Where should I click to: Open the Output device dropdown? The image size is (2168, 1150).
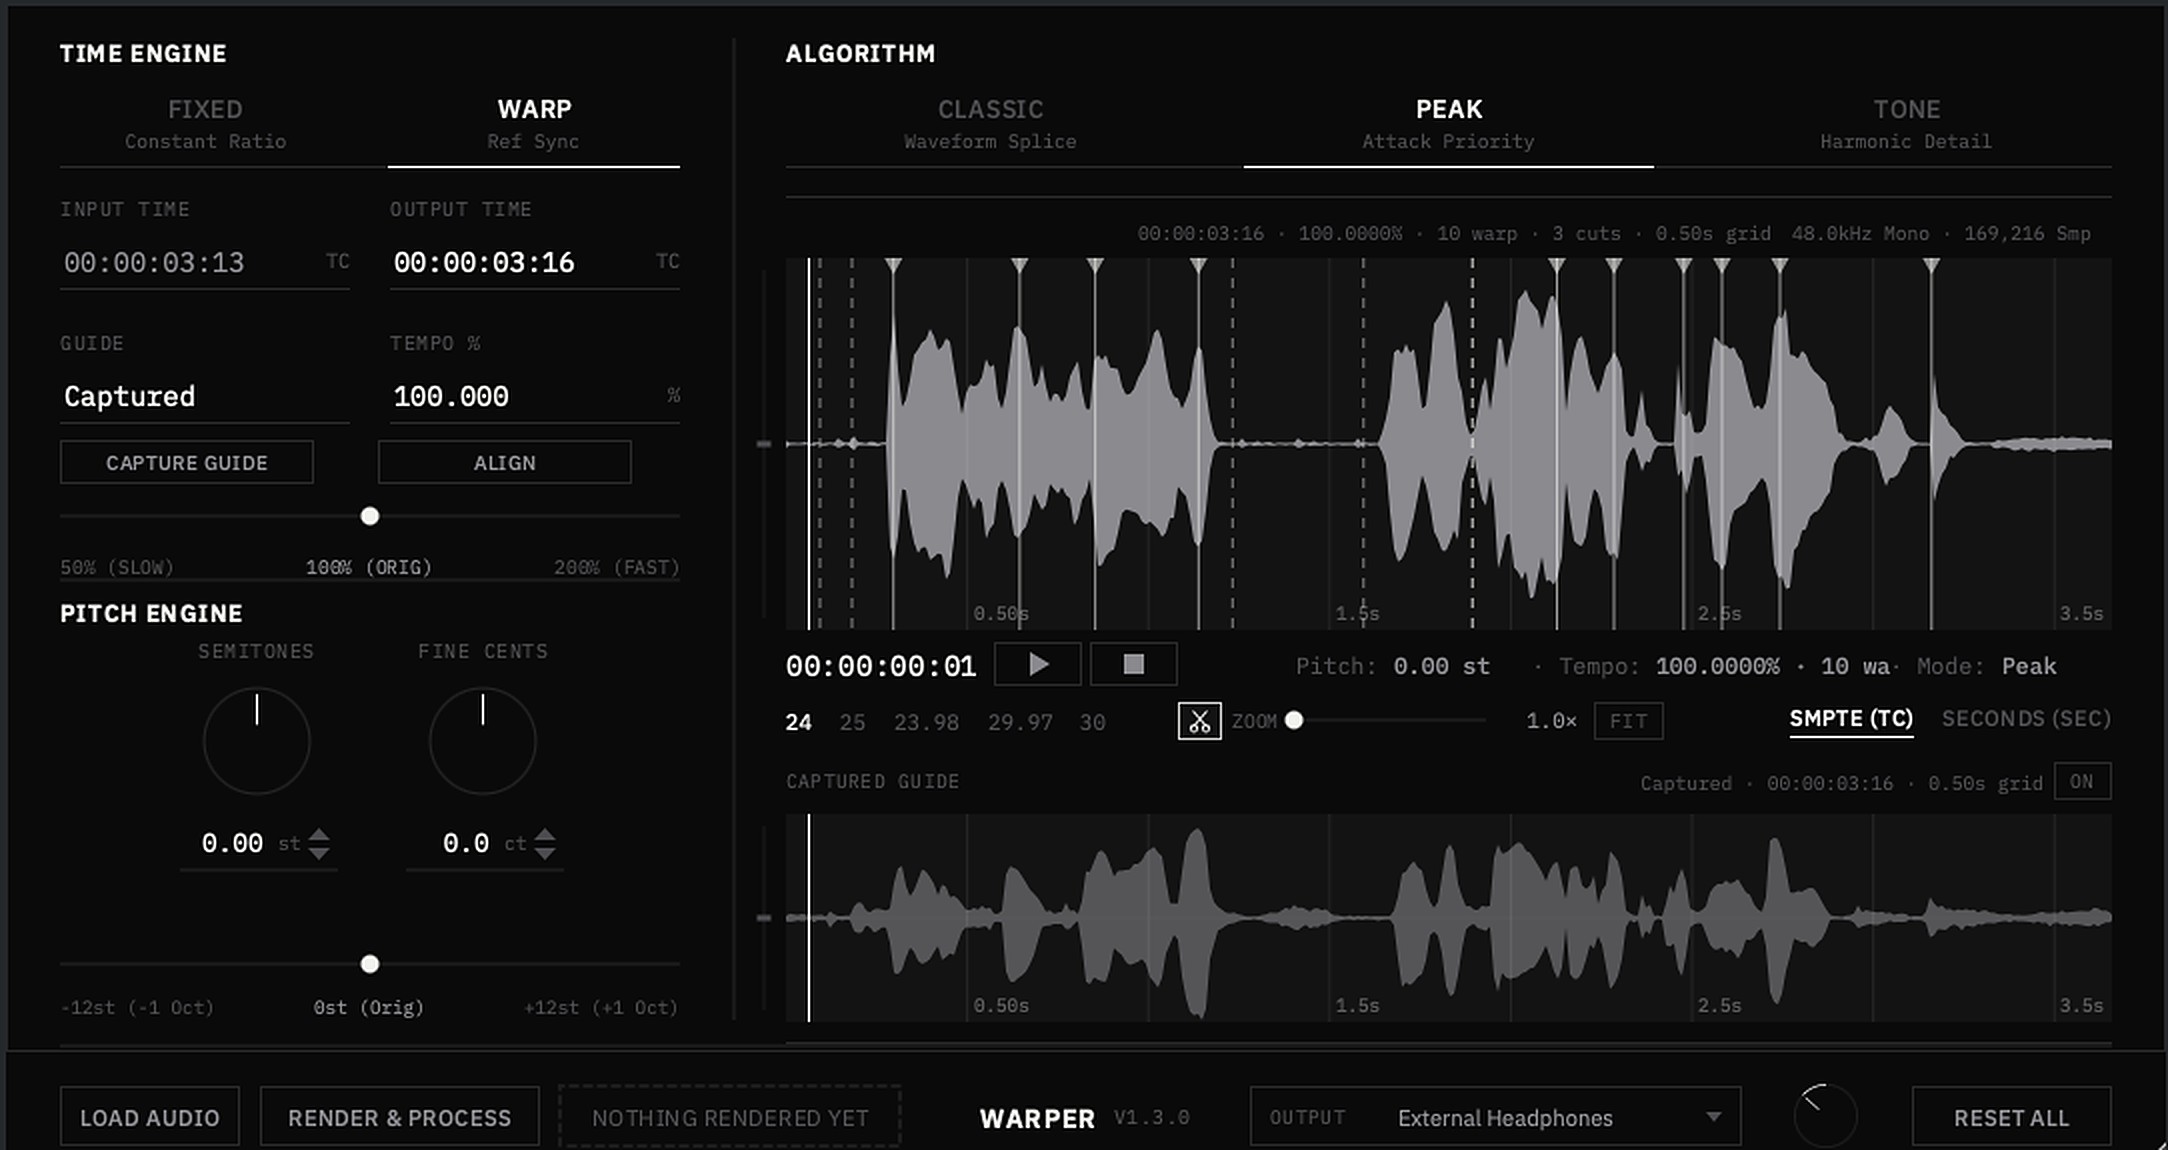click(1495, 1117)
